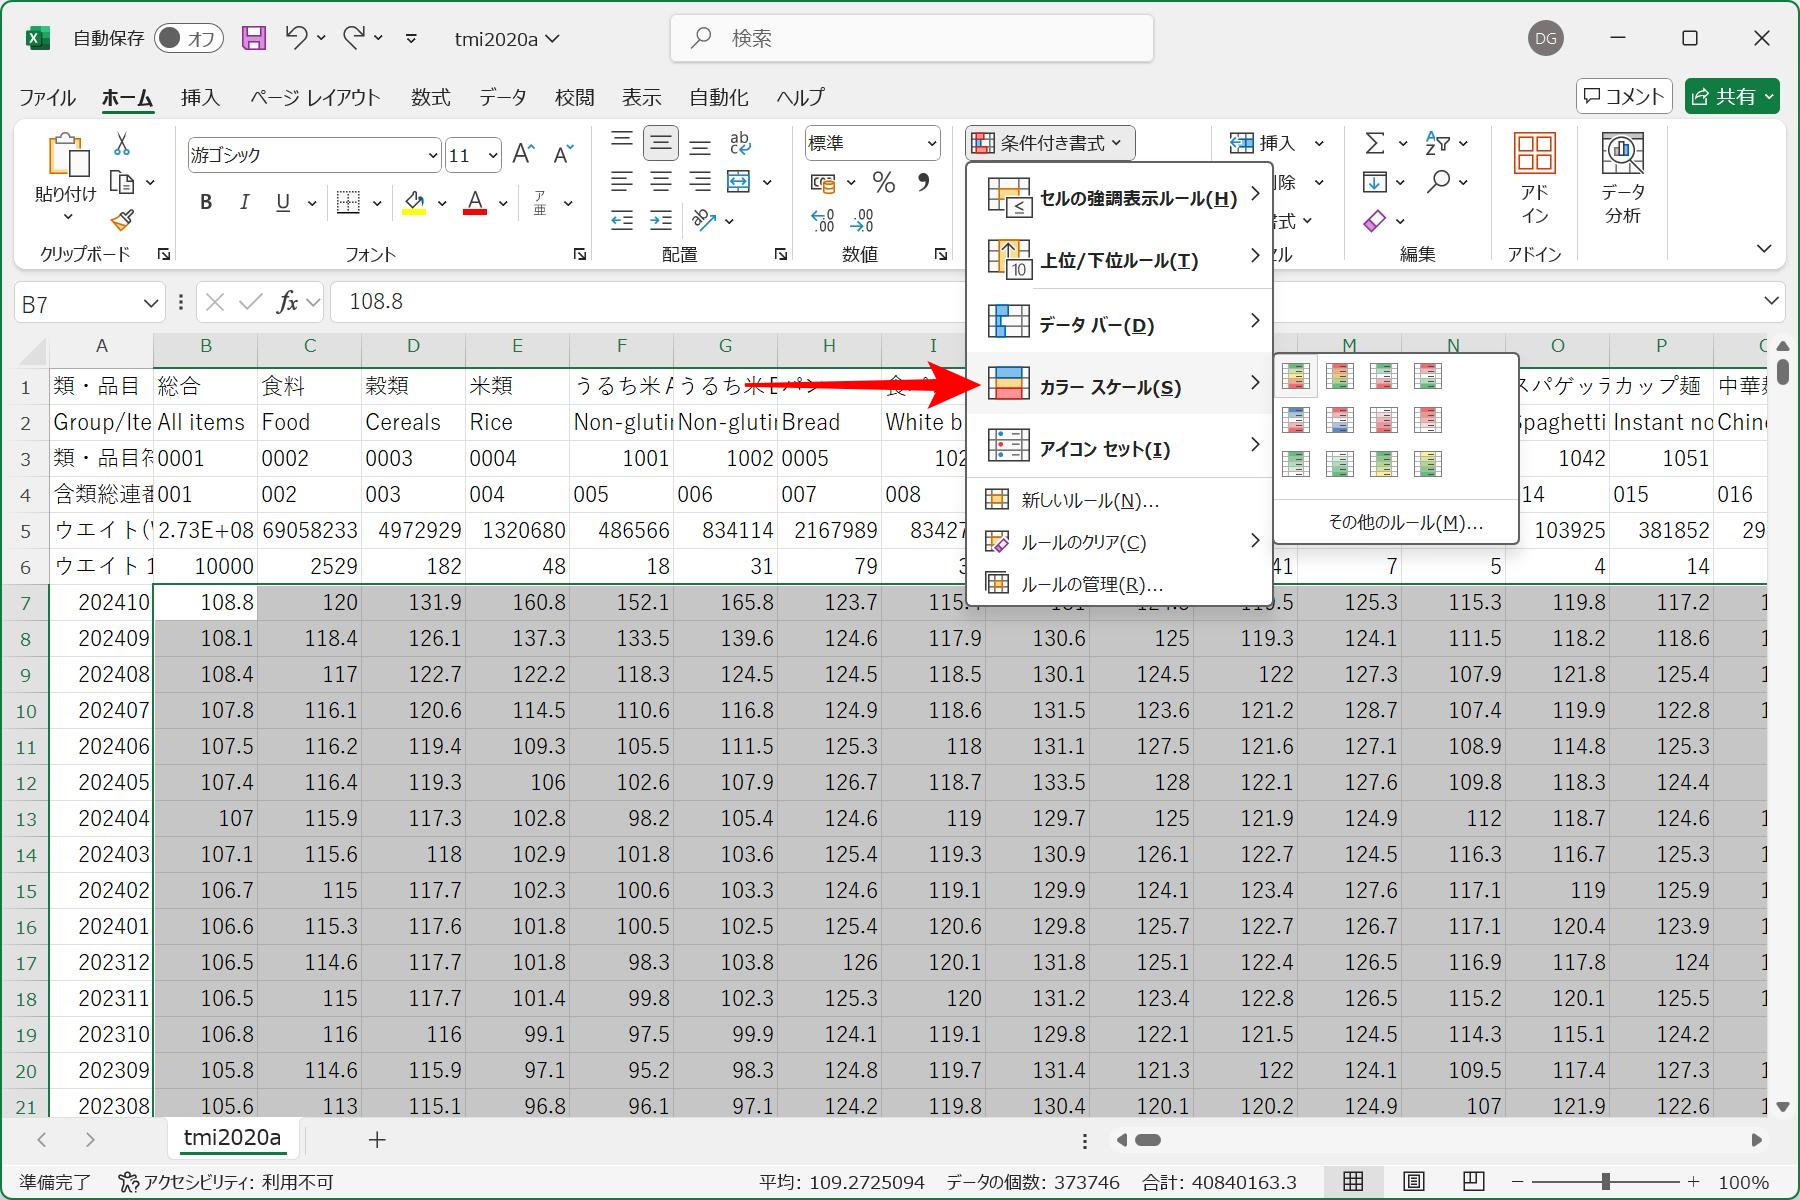Click the Undo arrow icon
Viewport: 1800px width, 1200px height.
point(295,38)
